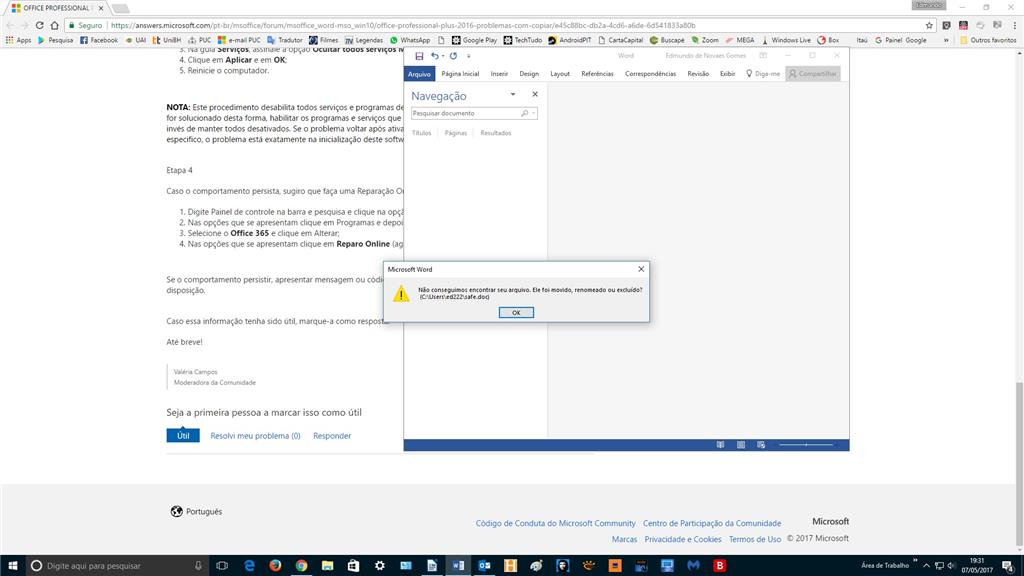
Task: Click the Português language selector
Action: 197,511
